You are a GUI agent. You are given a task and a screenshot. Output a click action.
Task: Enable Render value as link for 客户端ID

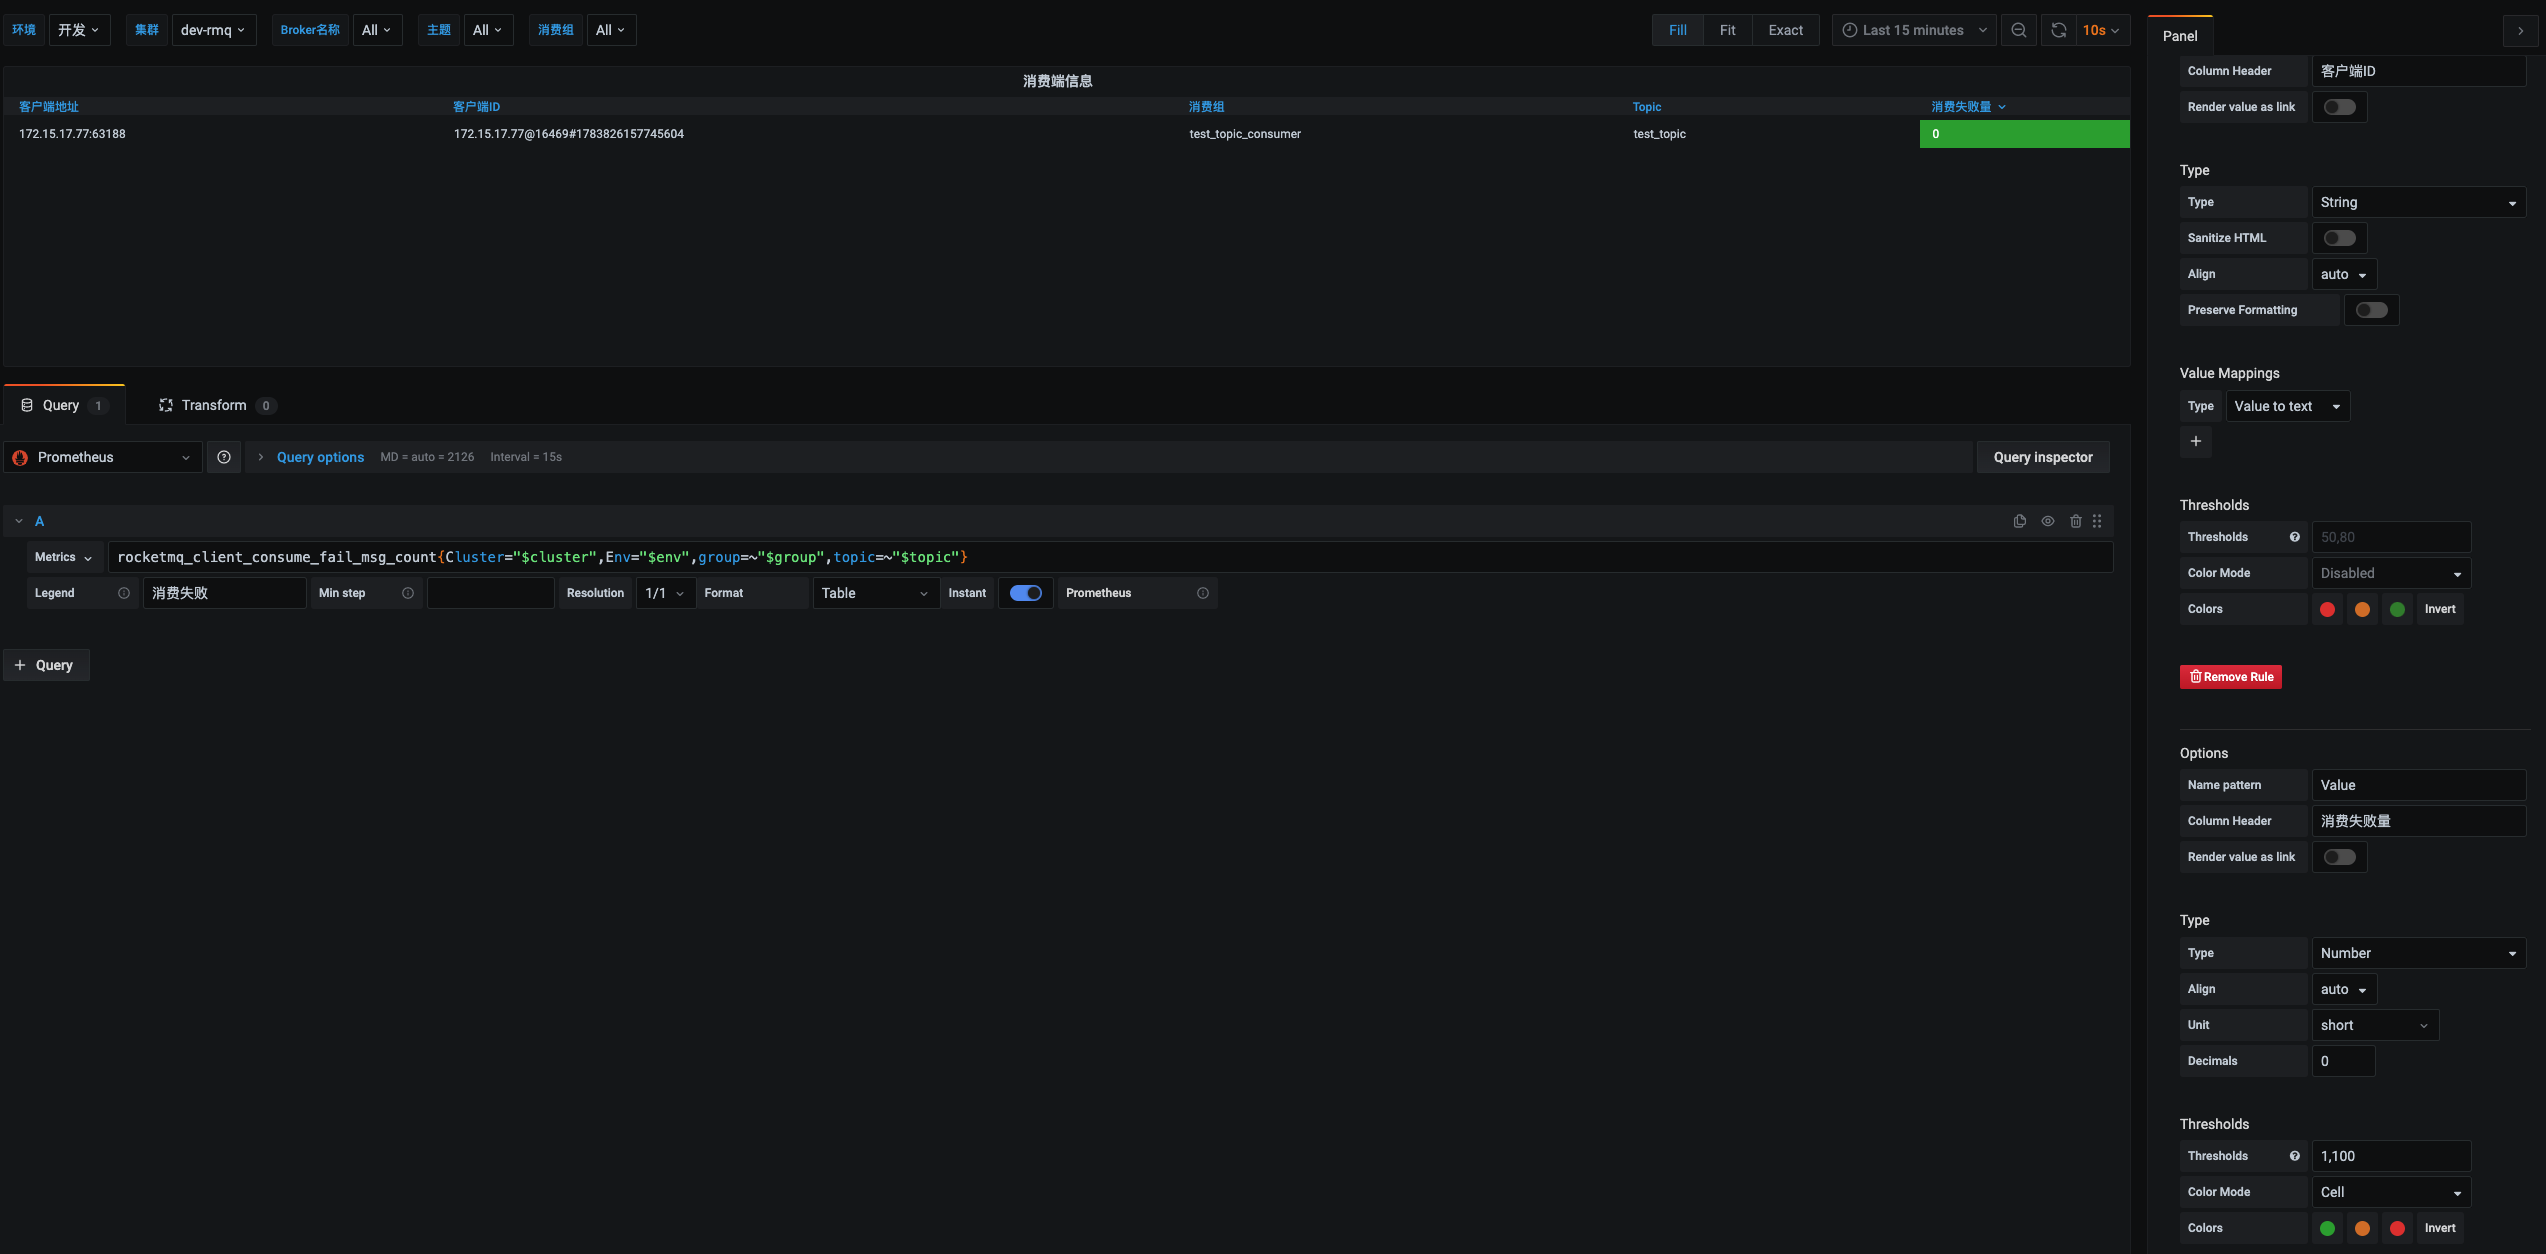tap(2339, 106)
